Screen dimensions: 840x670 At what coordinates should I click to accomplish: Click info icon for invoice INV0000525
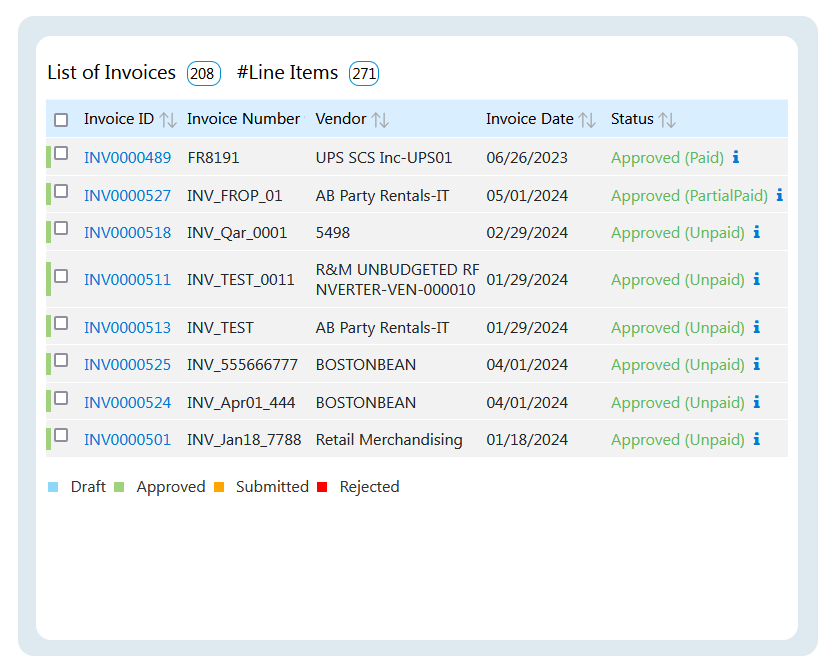(757, 364)
